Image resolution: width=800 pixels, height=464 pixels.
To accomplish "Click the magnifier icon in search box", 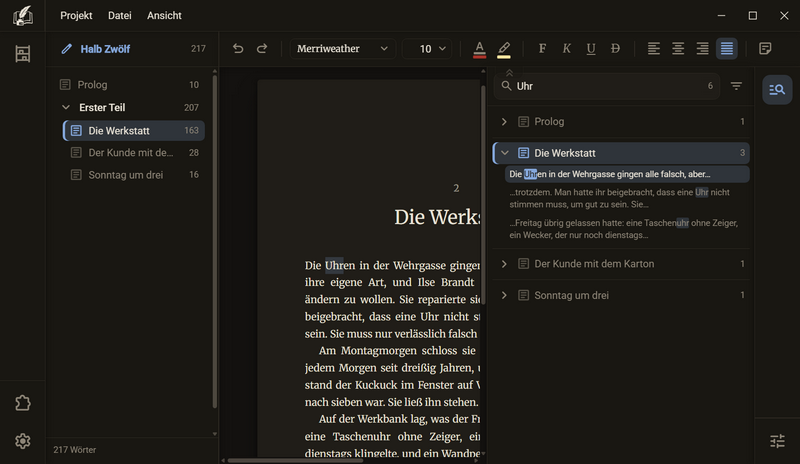I will point(506,86).
